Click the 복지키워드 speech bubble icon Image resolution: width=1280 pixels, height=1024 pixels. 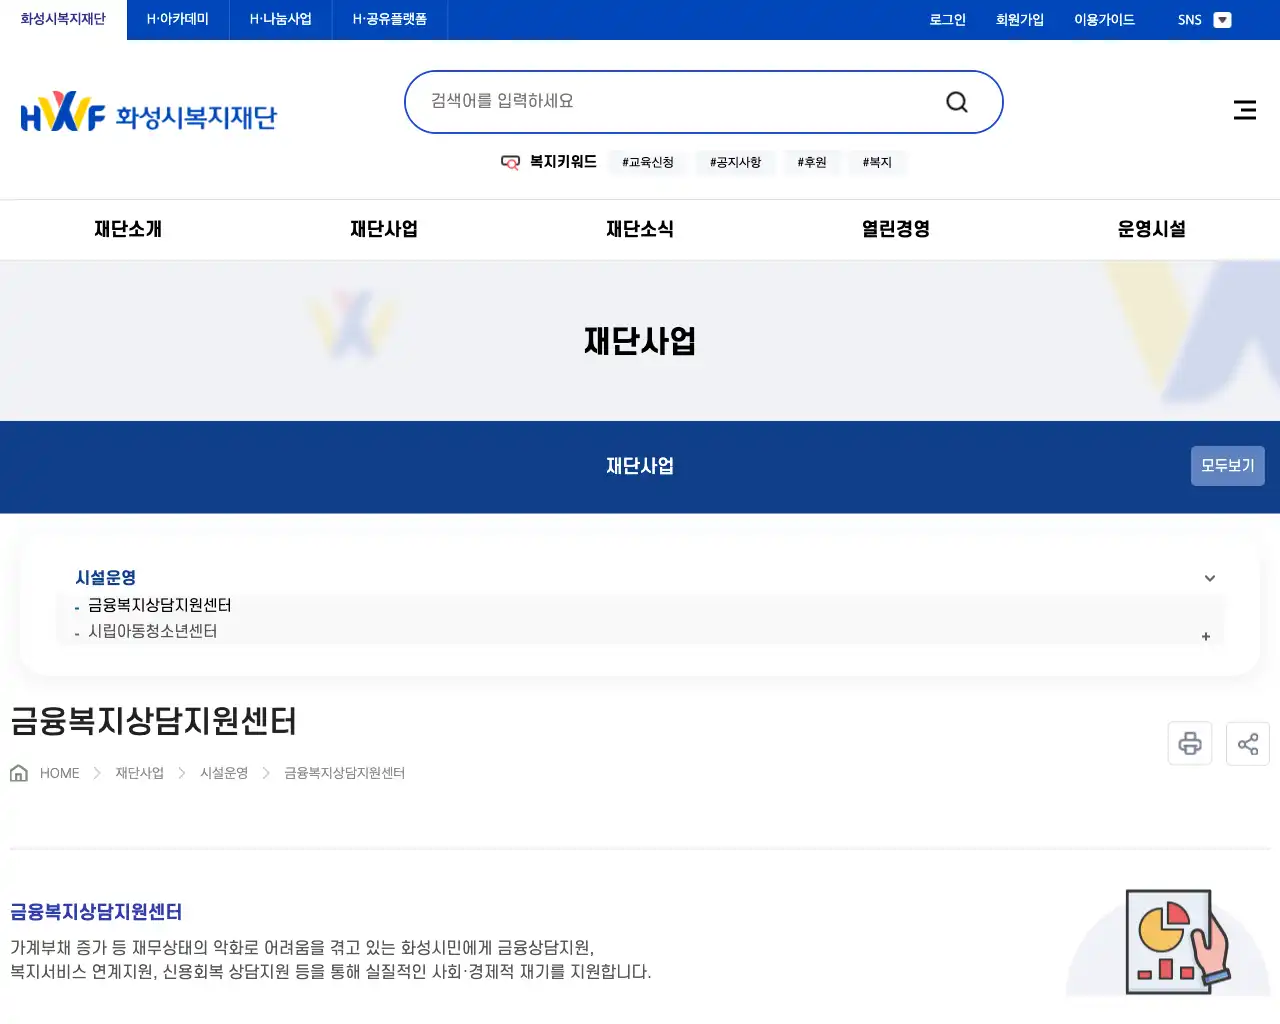pos(510,162)
